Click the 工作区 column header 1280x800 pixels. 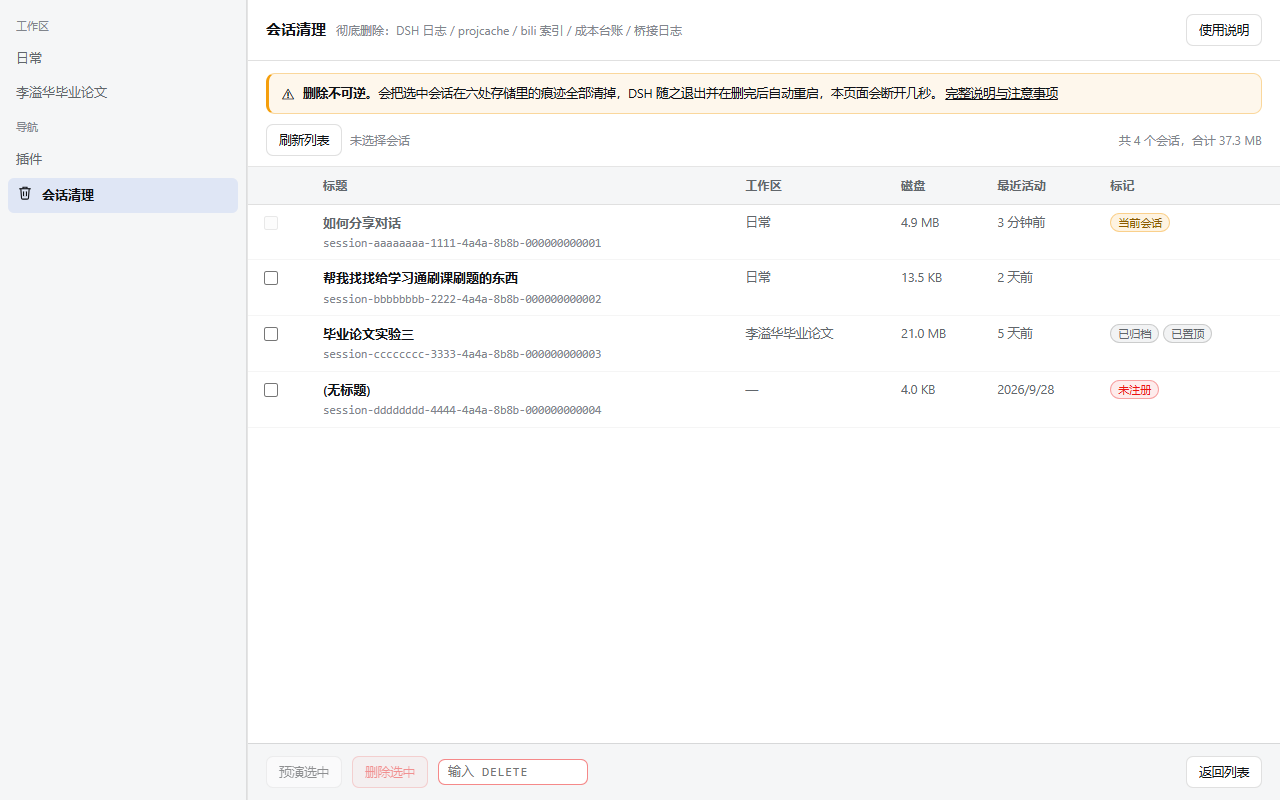click(763, 186)
